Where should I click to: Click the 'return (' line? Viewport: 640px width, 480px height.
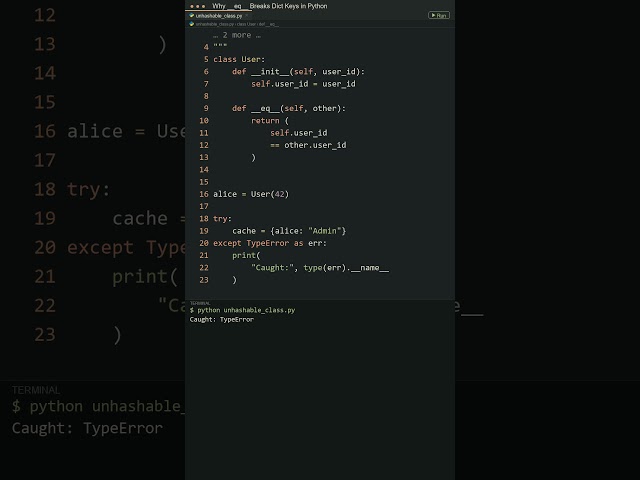point(270,121)
